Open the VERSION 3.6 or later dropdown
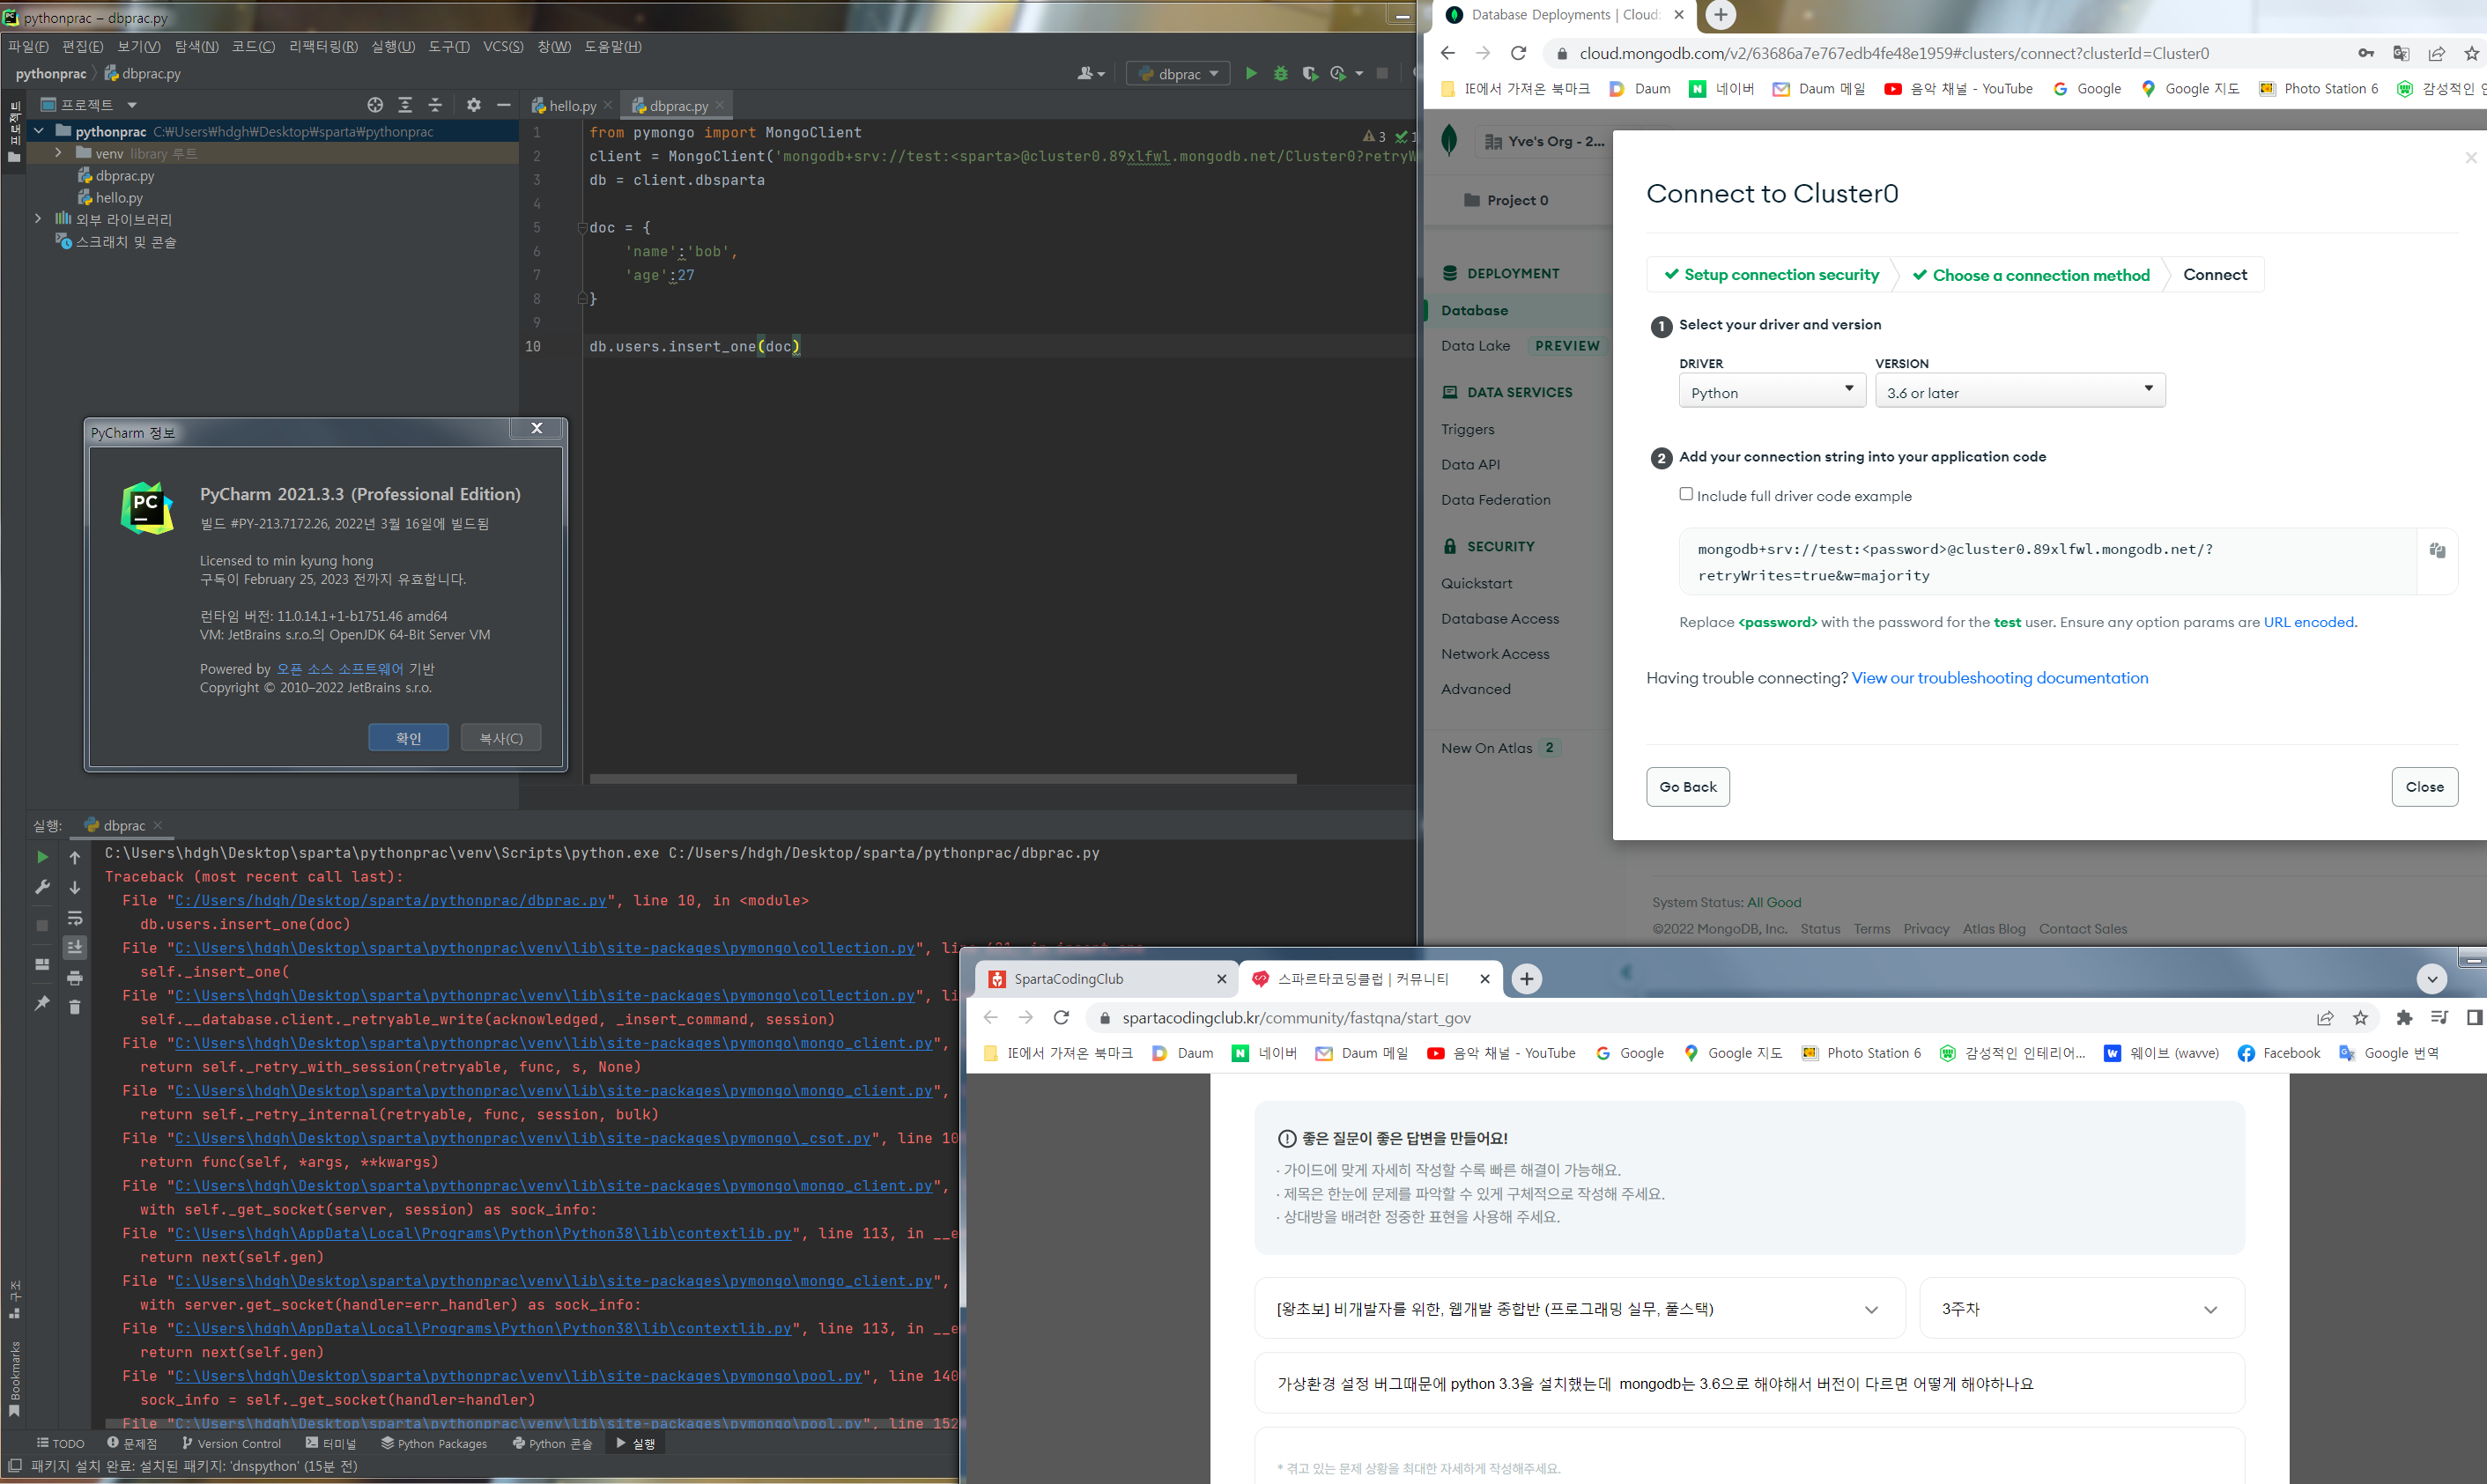 tap(2020, 391)
